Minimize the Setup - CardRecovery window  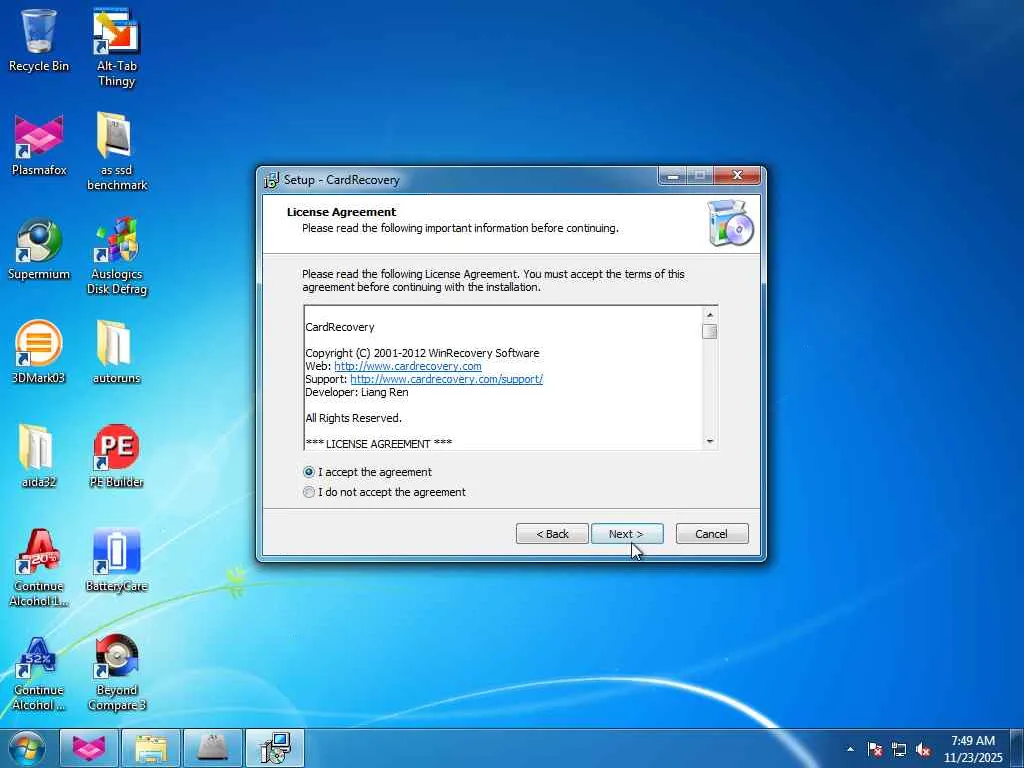(673, 175)
